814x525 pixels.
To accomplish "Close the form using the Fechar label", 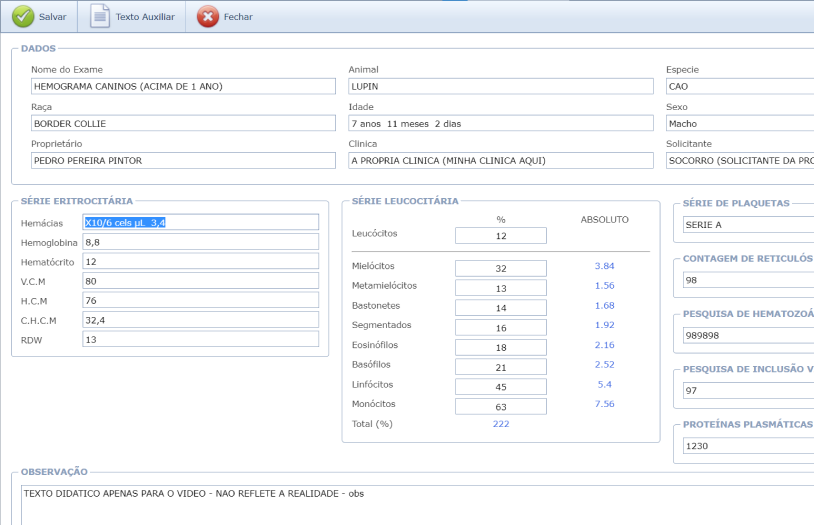I will click(x=238, y=17).
